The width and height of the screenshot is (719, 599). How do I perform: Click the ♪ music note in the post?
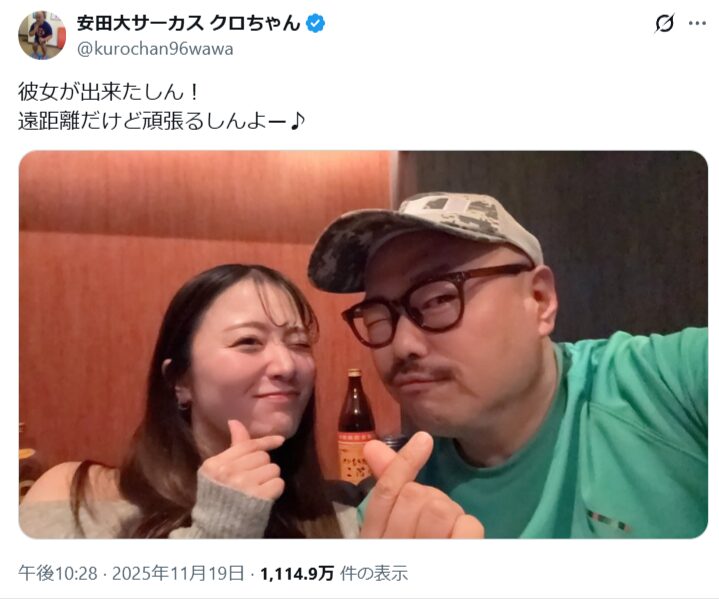click(298, 121)
